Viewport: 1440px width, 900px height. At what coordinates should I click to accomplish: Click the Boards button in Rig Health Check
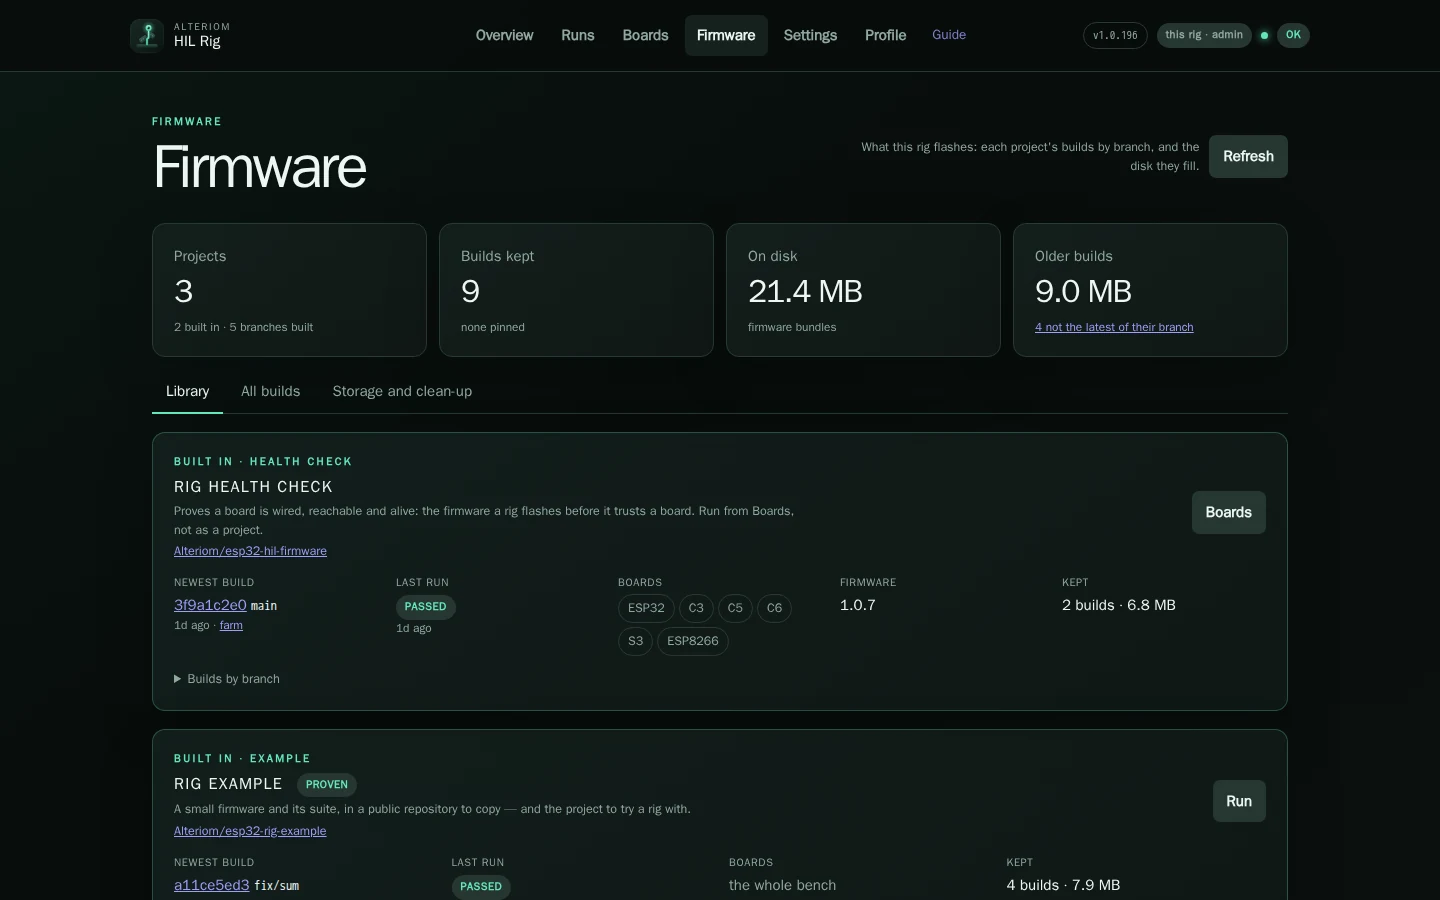pos(1228,512)
